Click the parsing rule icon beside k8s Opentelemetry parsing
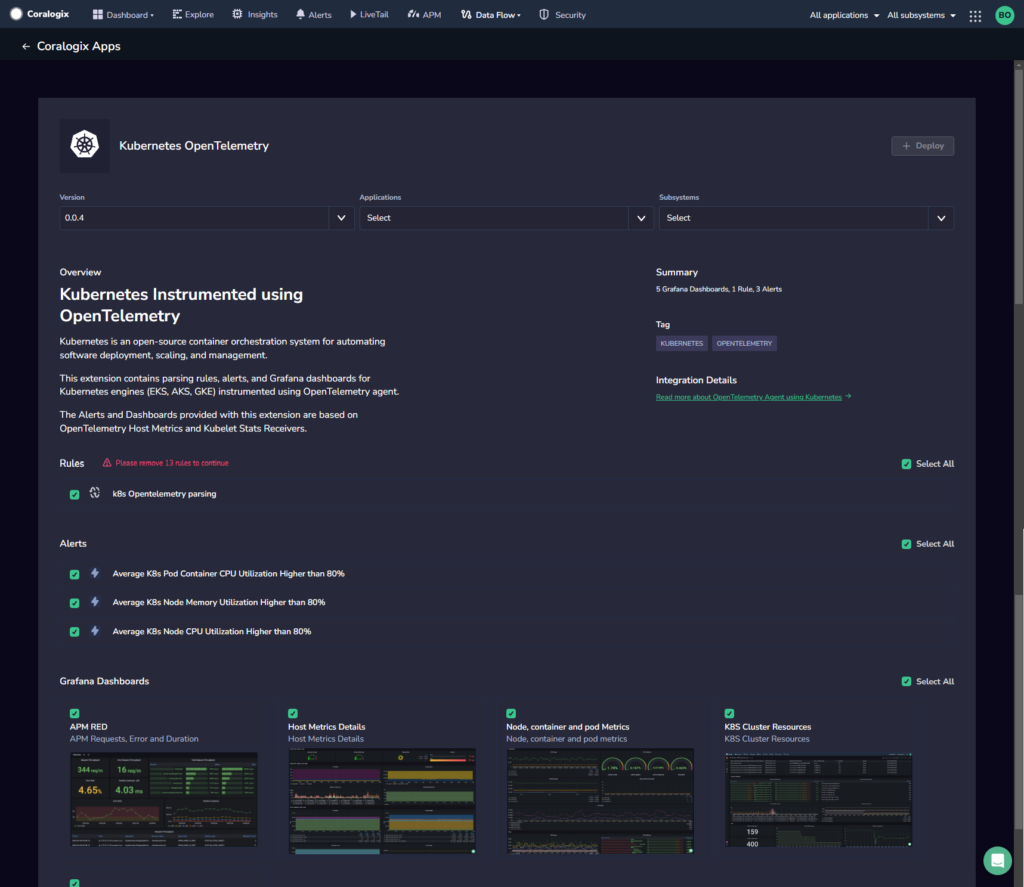The height and width of the screenshot is (887, 1024). coord(95,493)
